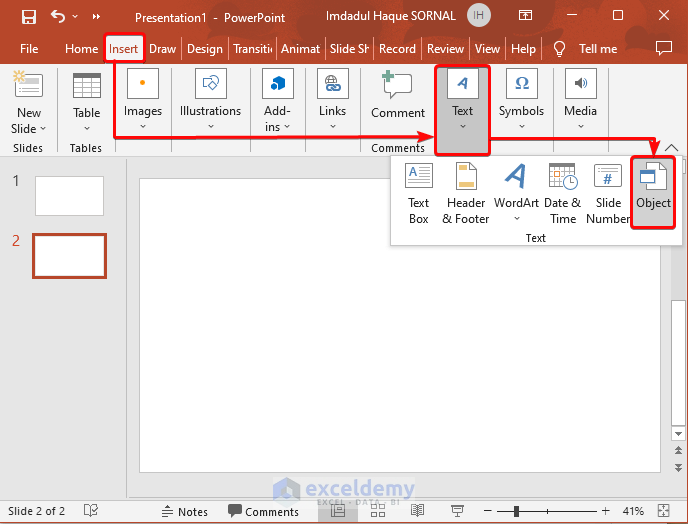Open the Animations tab

point(301,49)
